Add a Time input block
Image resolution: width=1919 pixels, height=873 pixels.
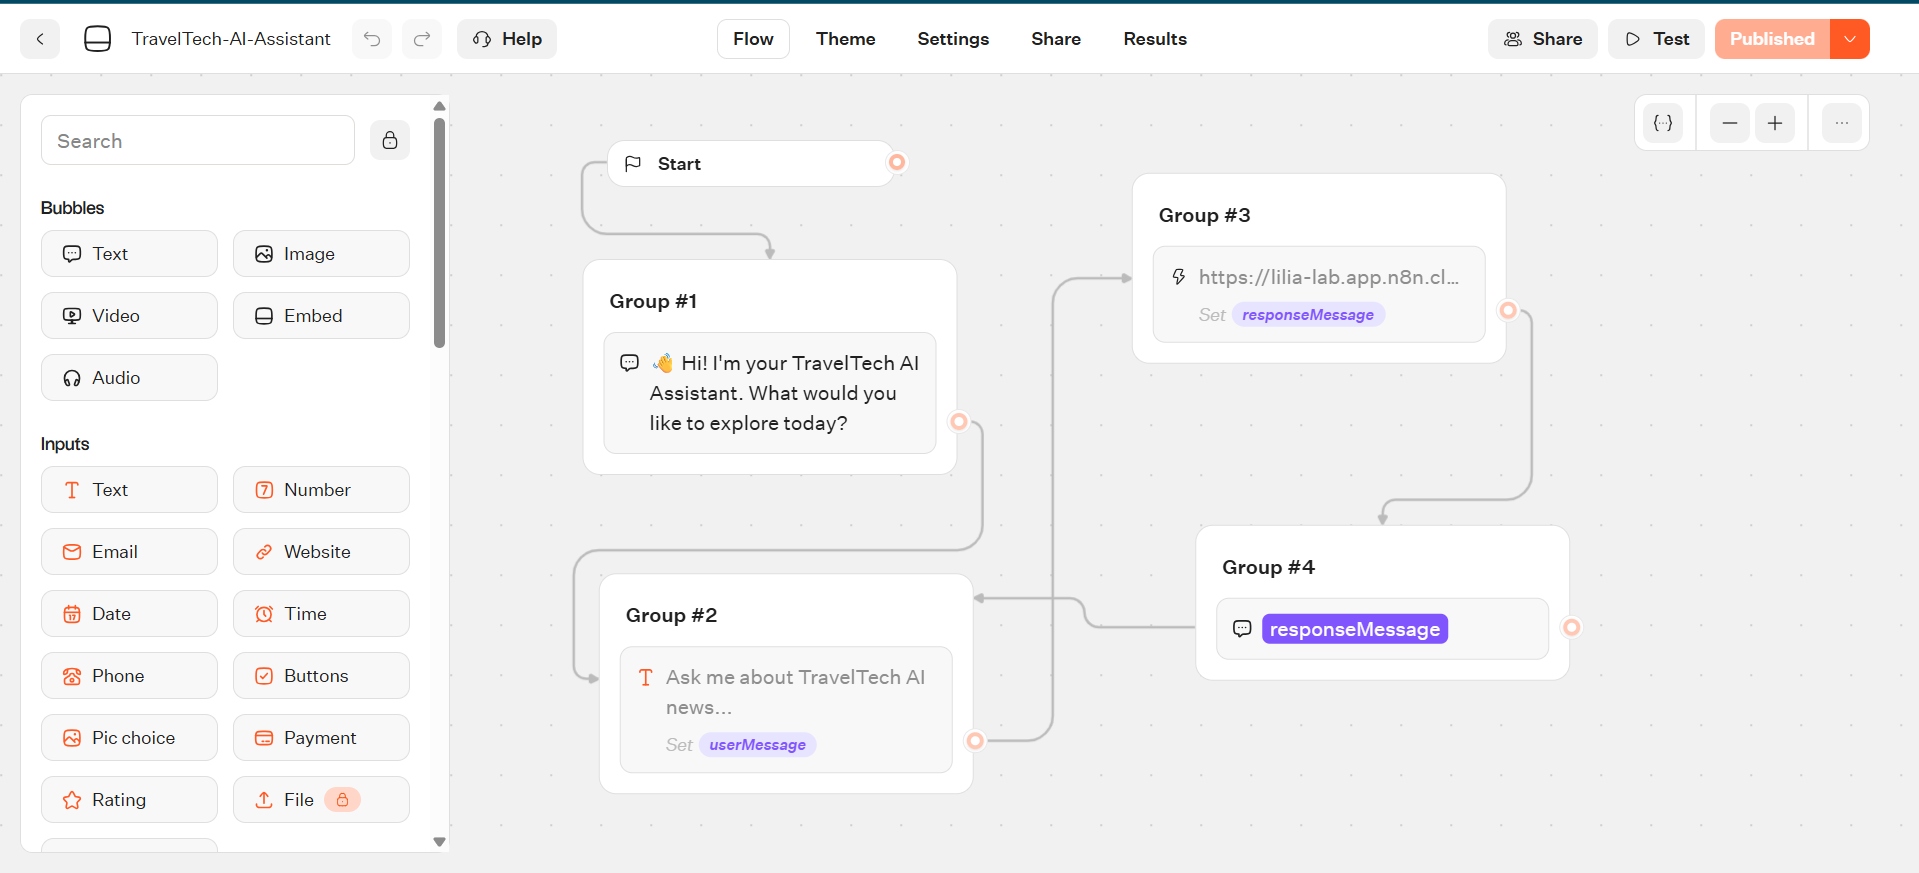(321, 614)
